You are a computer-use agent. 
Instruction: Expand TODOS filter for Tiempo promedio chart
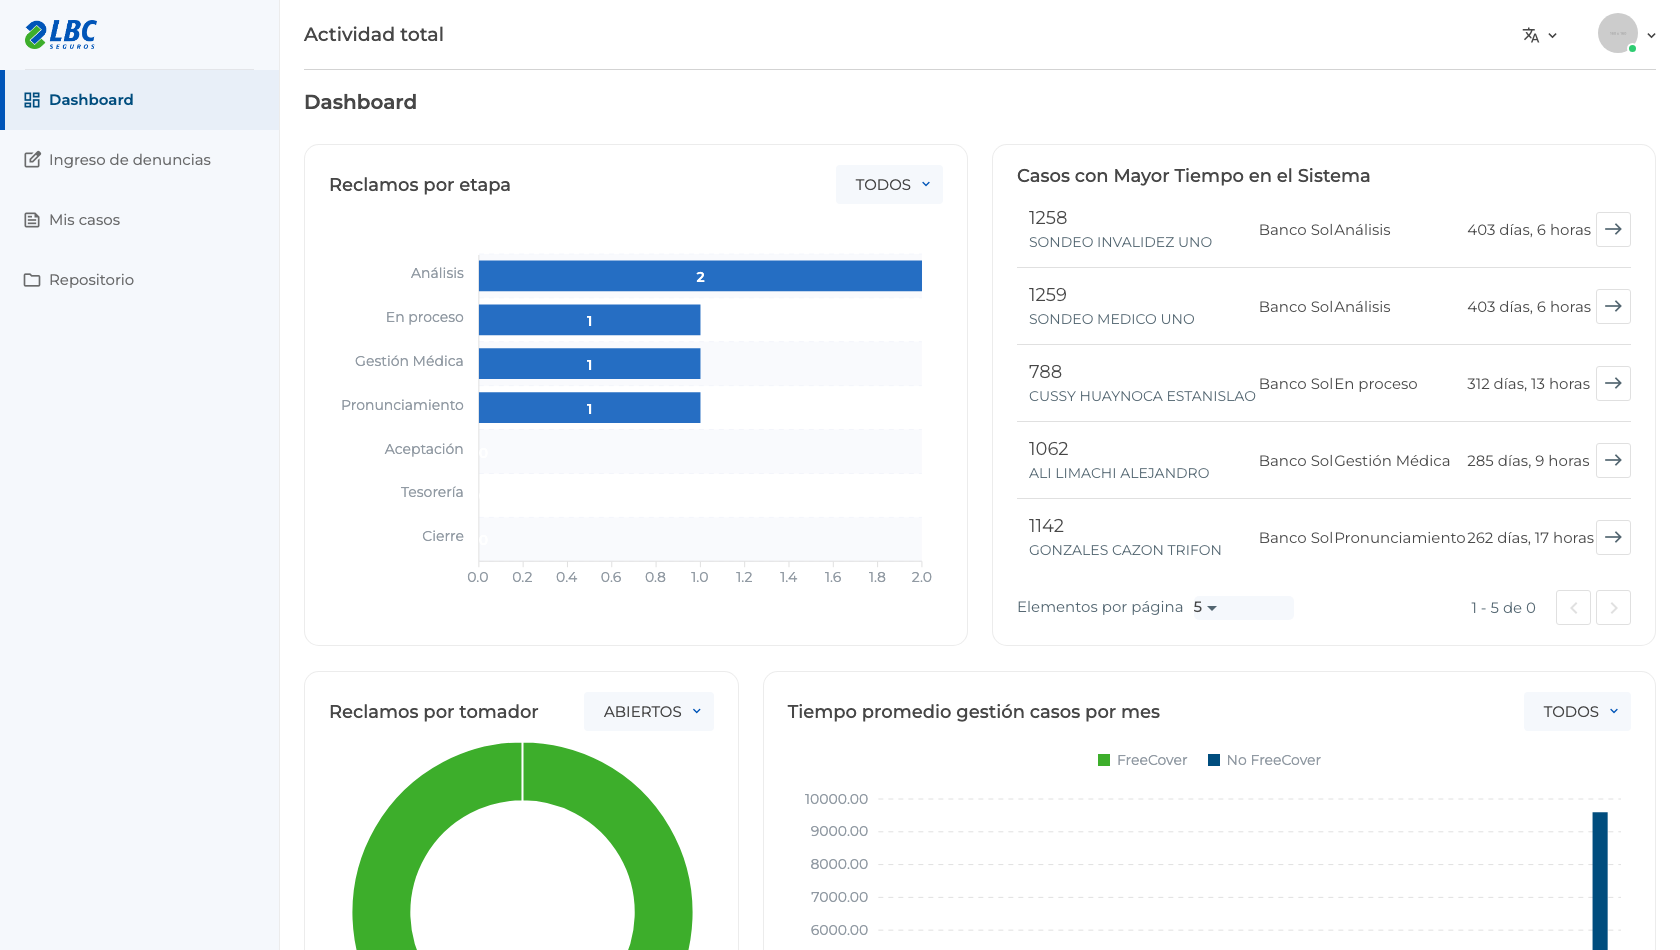point(1577,712)
